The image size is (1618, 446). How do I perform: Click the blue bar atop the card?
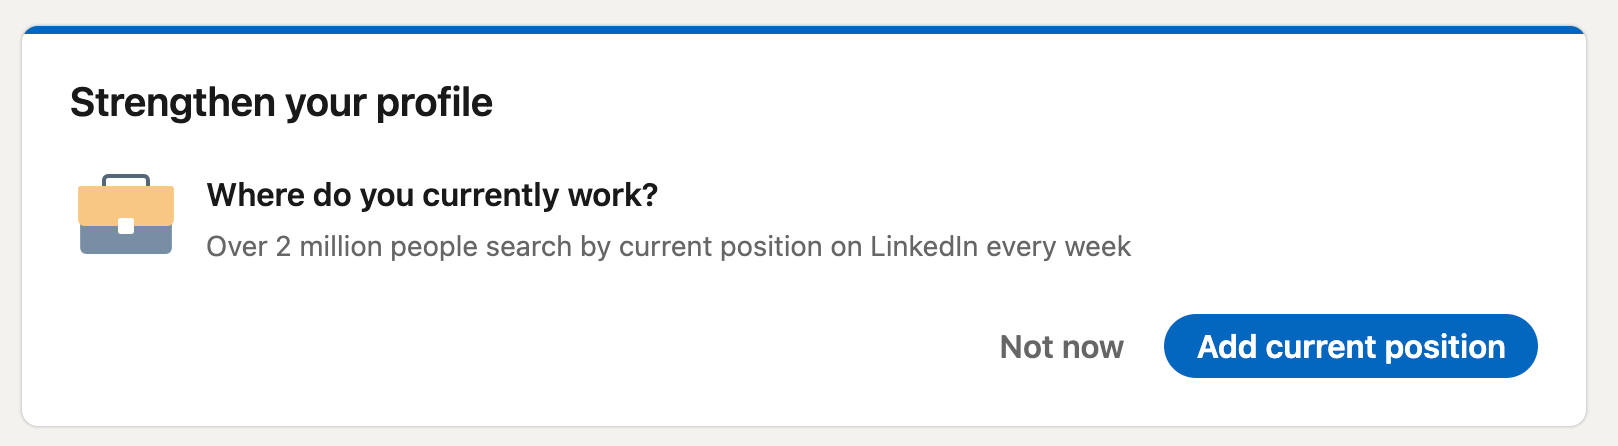(804, 30)
